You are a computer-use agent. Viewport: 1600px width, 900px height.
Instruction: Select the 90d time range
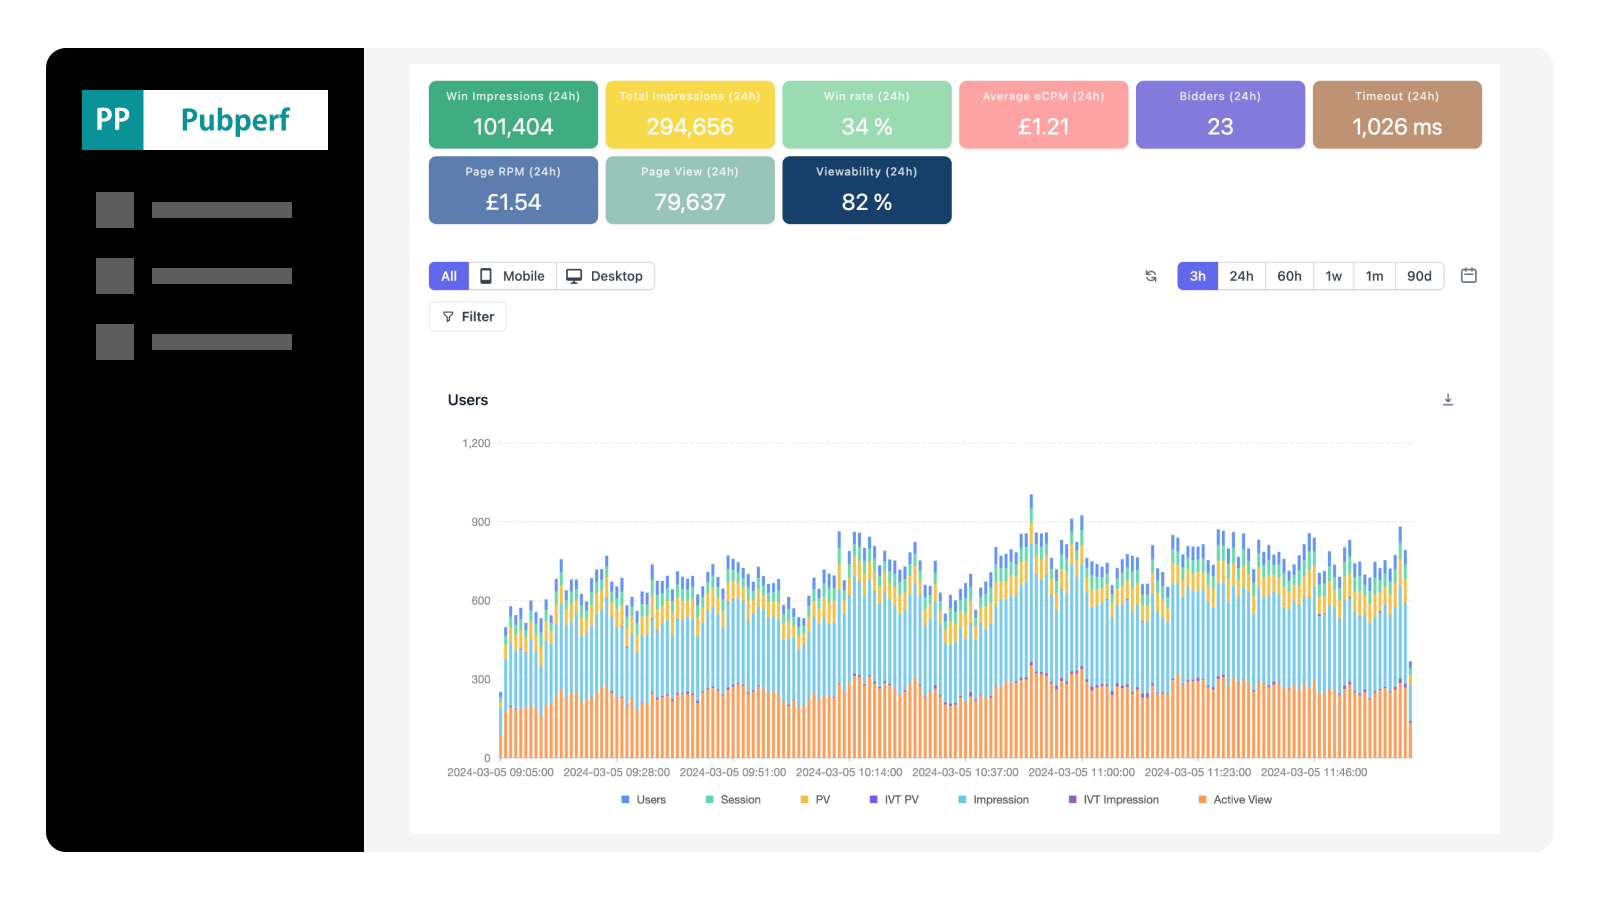pyautogui.click(x=1418, y=276)
